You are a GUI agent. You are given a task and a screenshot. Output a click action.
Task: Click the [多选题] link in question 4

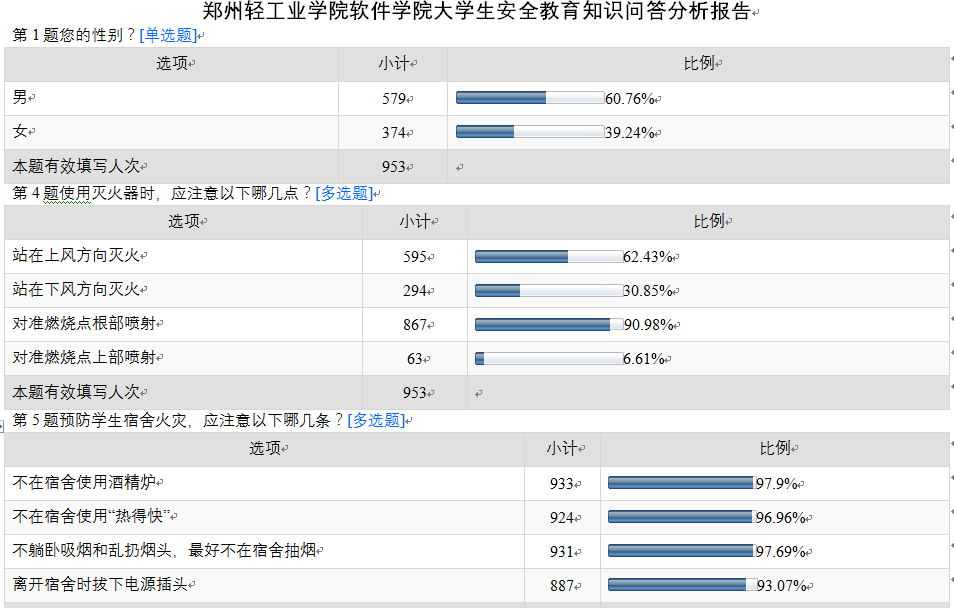tap(343, 193)
